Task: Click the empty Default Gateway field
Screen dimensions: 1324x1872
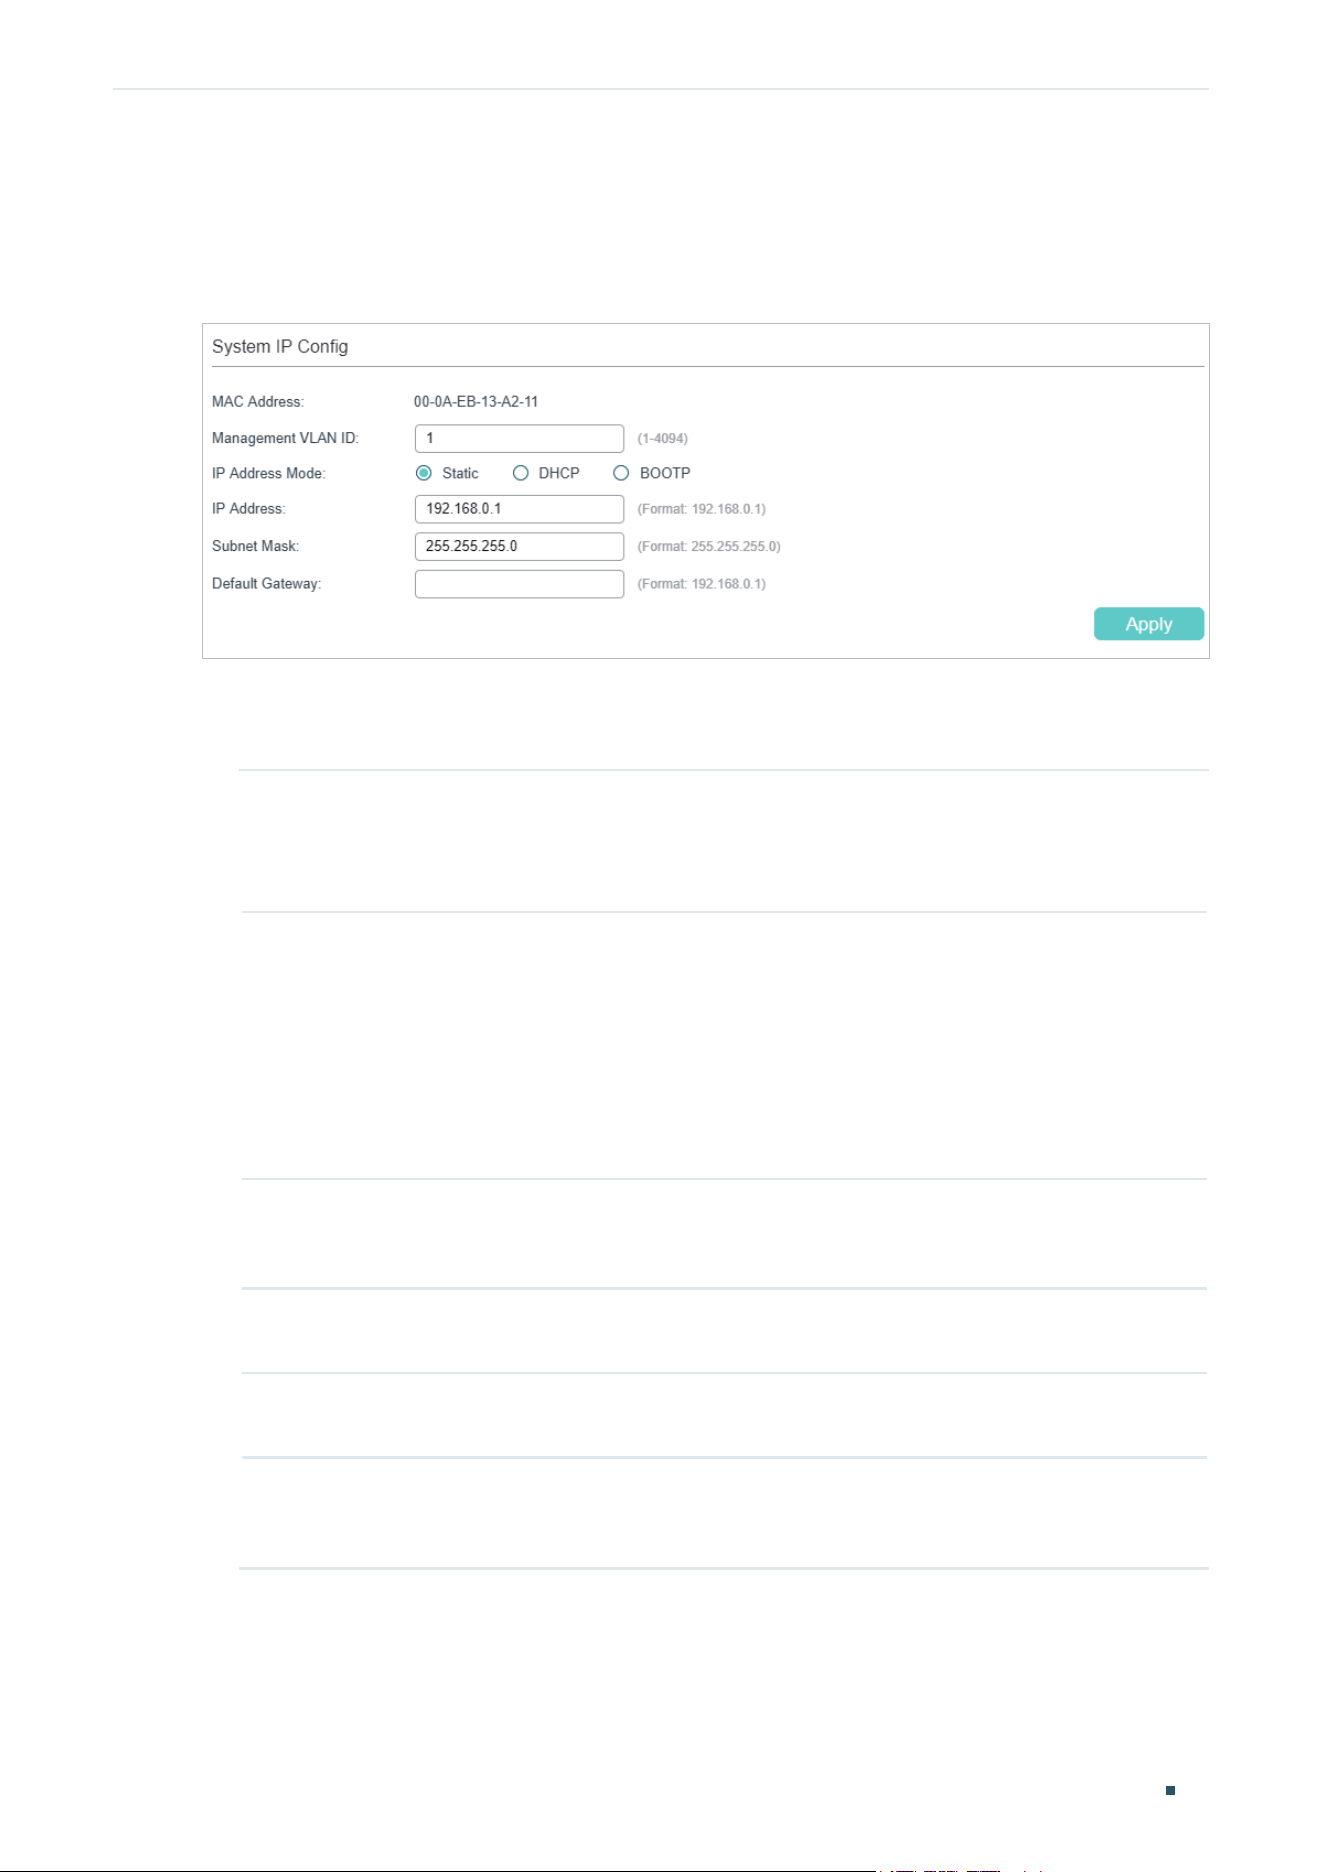Action: [519, 584]
